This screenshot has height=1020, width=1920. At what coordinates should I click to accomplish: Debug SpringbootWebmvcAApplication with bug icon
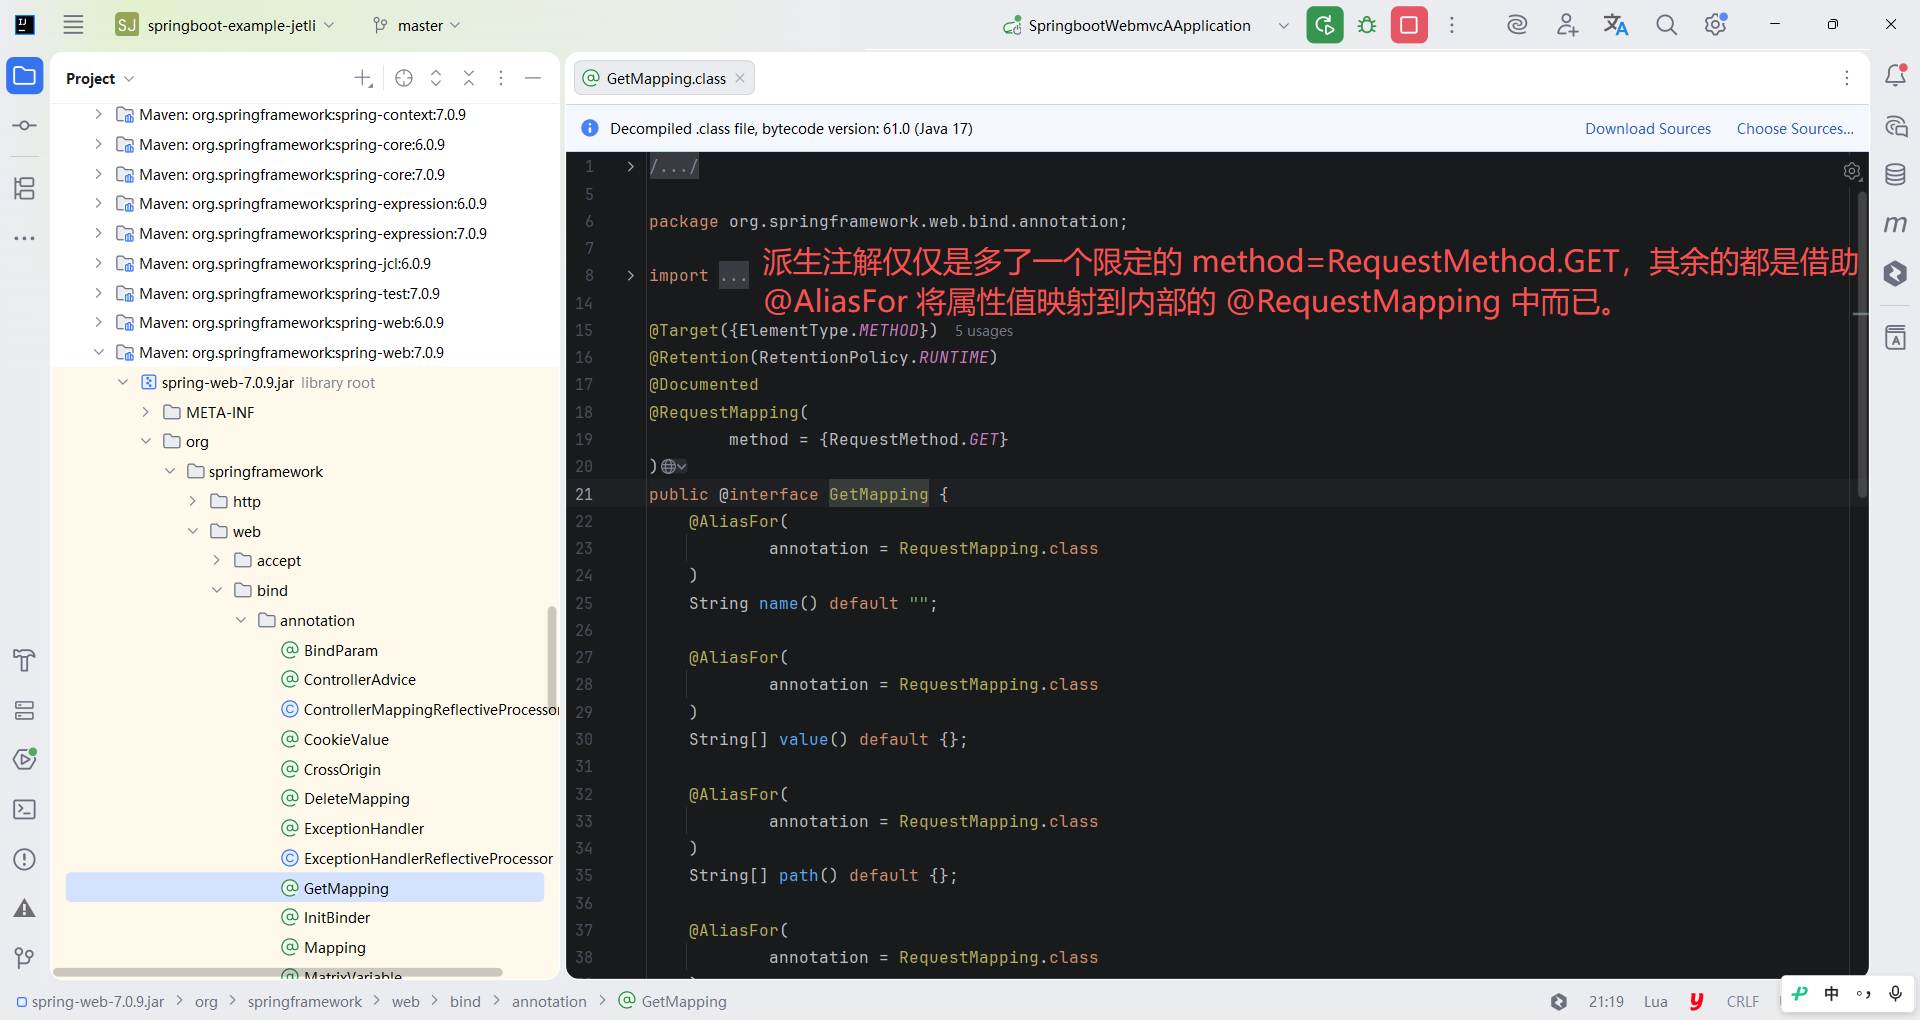click(x=1367, y=25)
